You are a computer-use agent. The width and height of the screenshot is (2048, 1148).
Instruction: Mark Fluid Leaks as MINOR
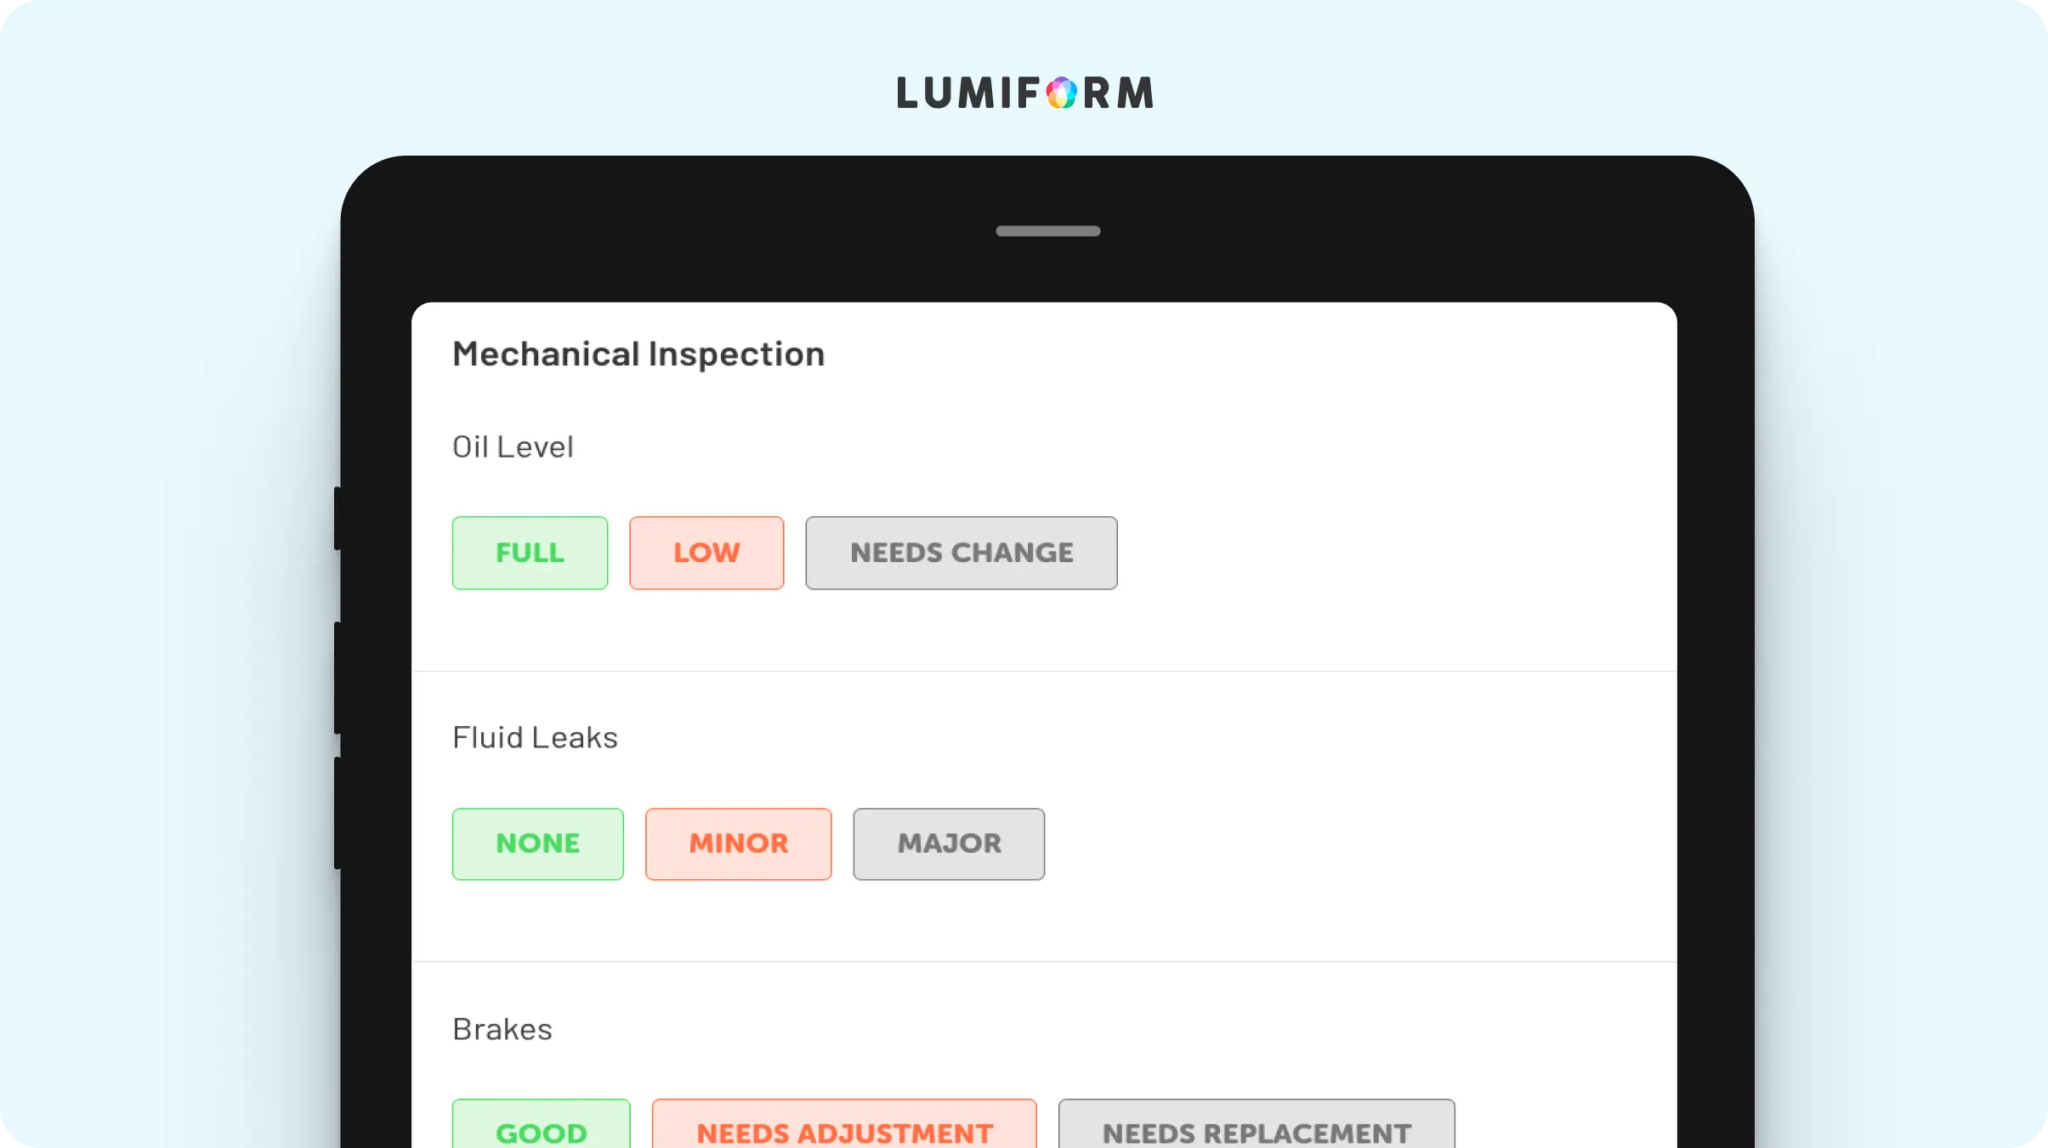[738, 844]
